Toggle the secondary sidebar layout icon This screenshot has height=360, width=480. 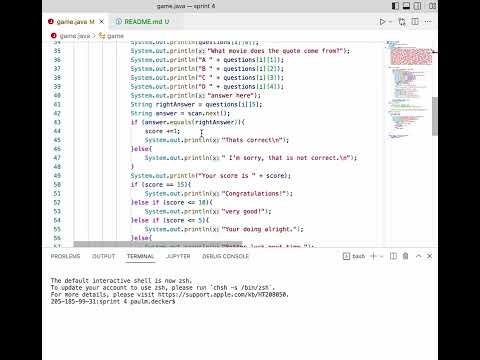[417, 6]
